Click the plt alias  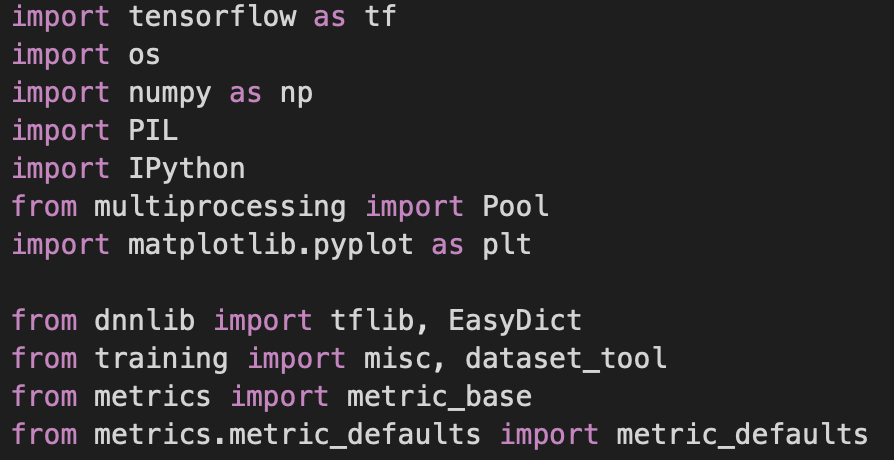(506, 245)
